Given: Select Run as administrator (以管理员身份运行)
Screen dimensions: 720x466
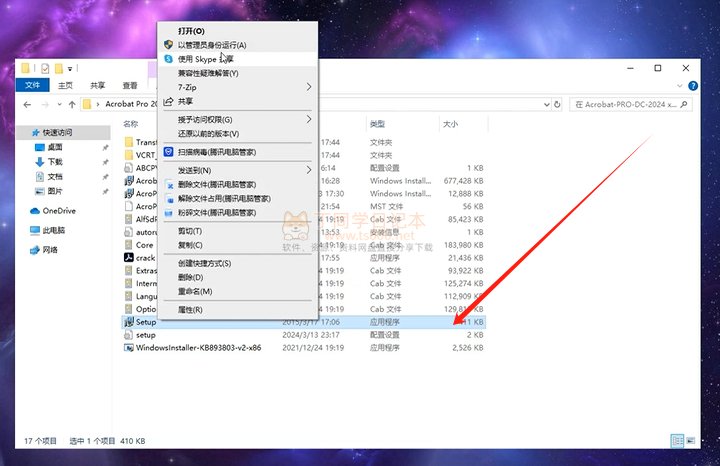Looking at the screenshot, I should coord(237,45).
